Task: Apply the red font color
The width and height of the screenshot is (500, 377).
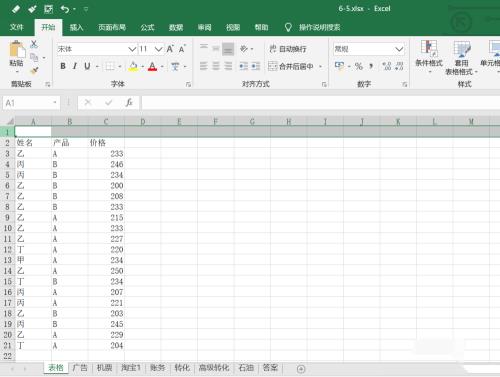Action: pos(152,66)
